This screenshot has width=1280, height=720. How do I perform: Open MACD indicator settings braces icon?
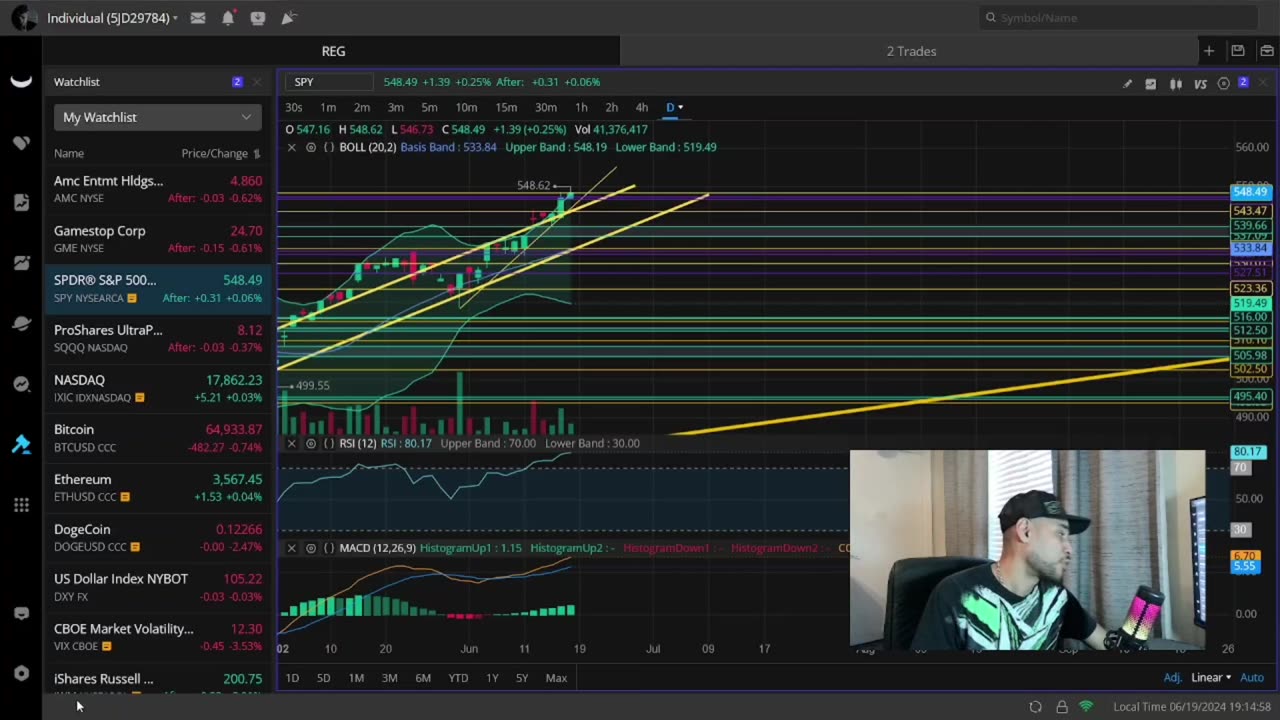328,548
